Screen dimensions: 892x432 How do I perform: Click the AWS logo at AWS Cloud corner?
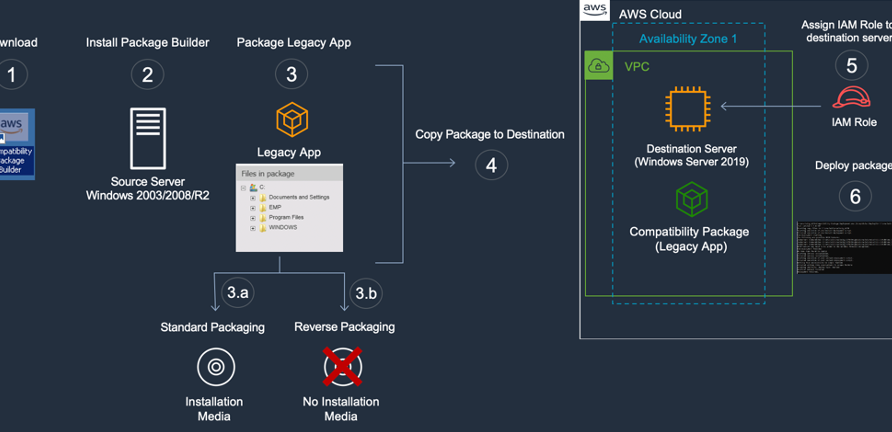click(x=595, y=10)
